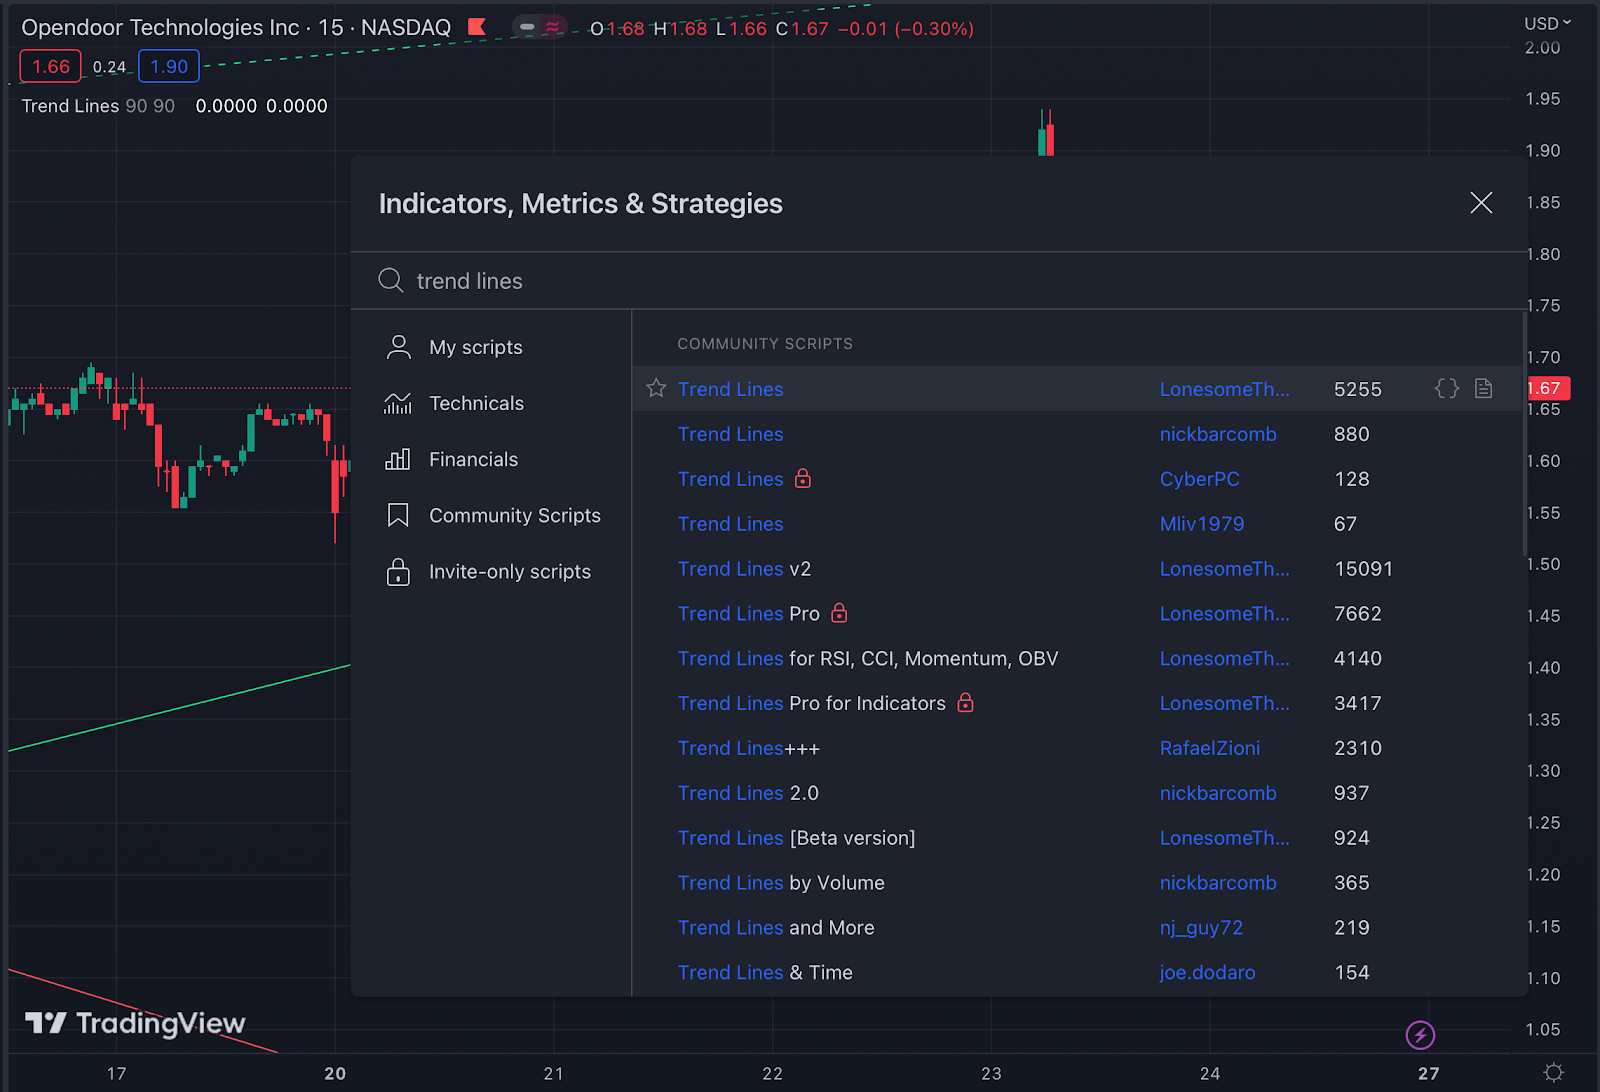The width and height of the screenshot is (1600, 1092).
Task: Switch to the Financials category
Action: click(473, 459)
